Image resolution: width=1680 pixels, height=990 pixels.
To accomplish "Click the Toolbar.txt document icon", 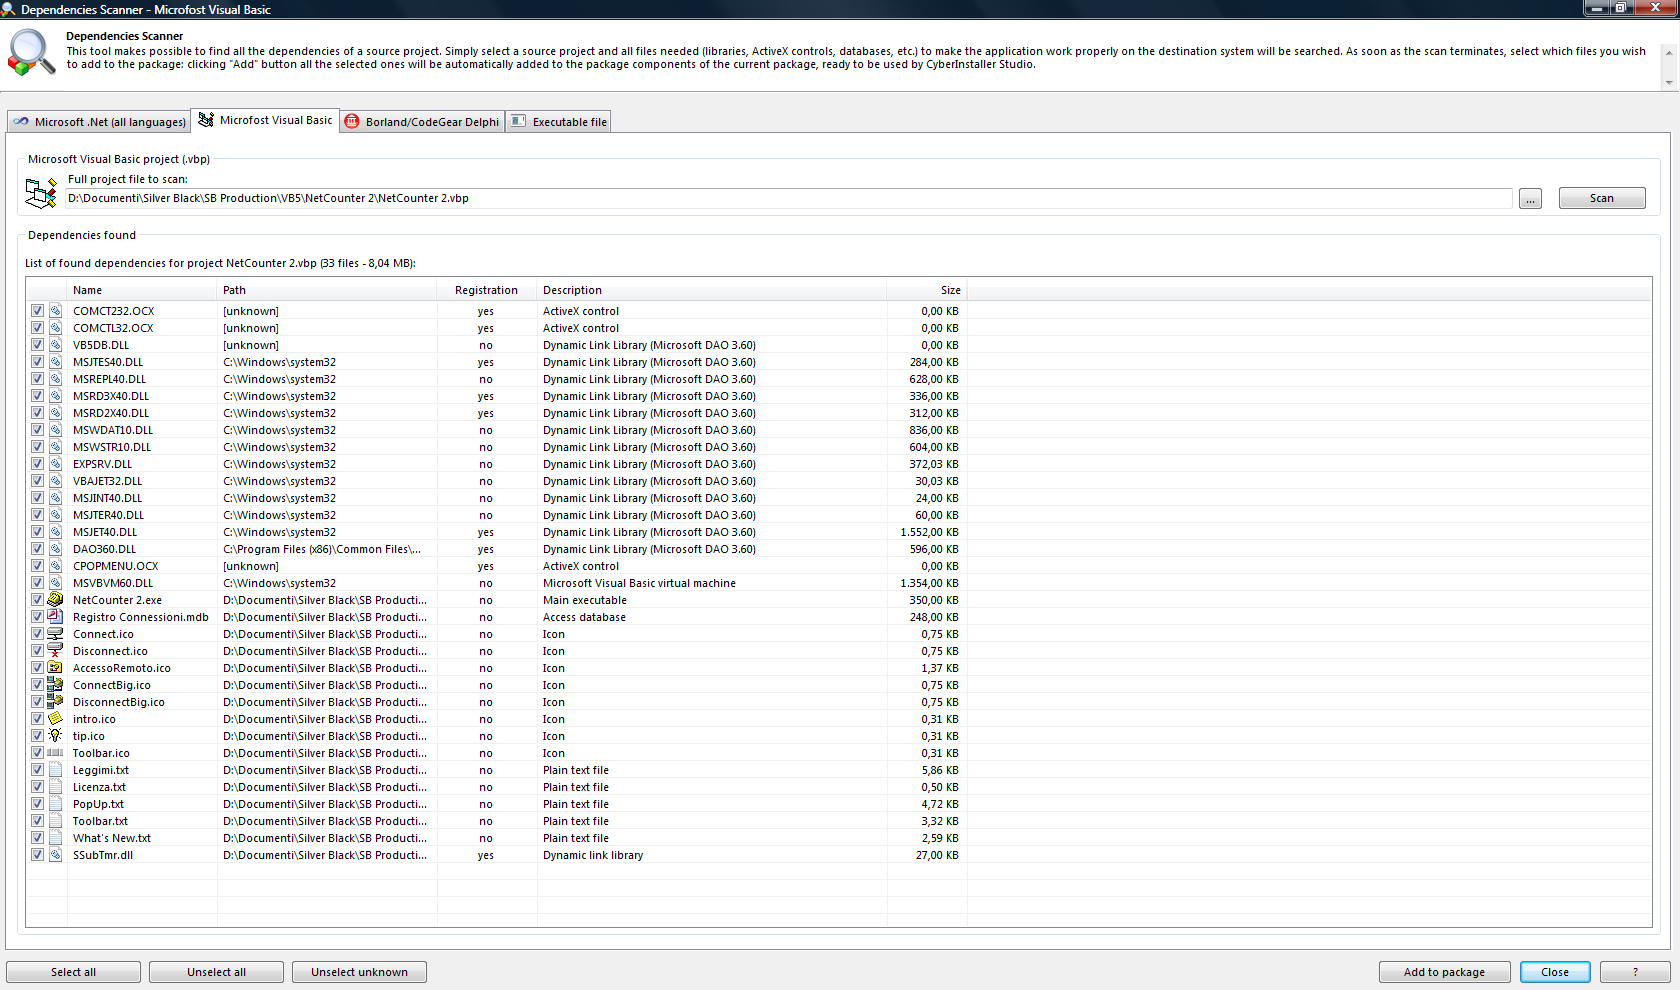I will (x=55, y=821).
